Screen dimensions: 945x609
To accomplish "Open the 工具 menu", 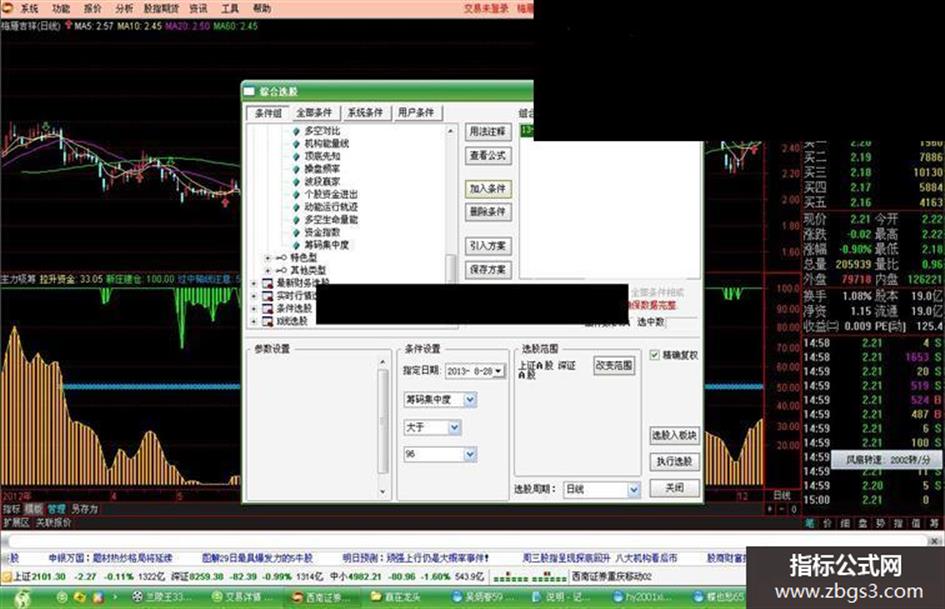I will [x=230, y=8].
